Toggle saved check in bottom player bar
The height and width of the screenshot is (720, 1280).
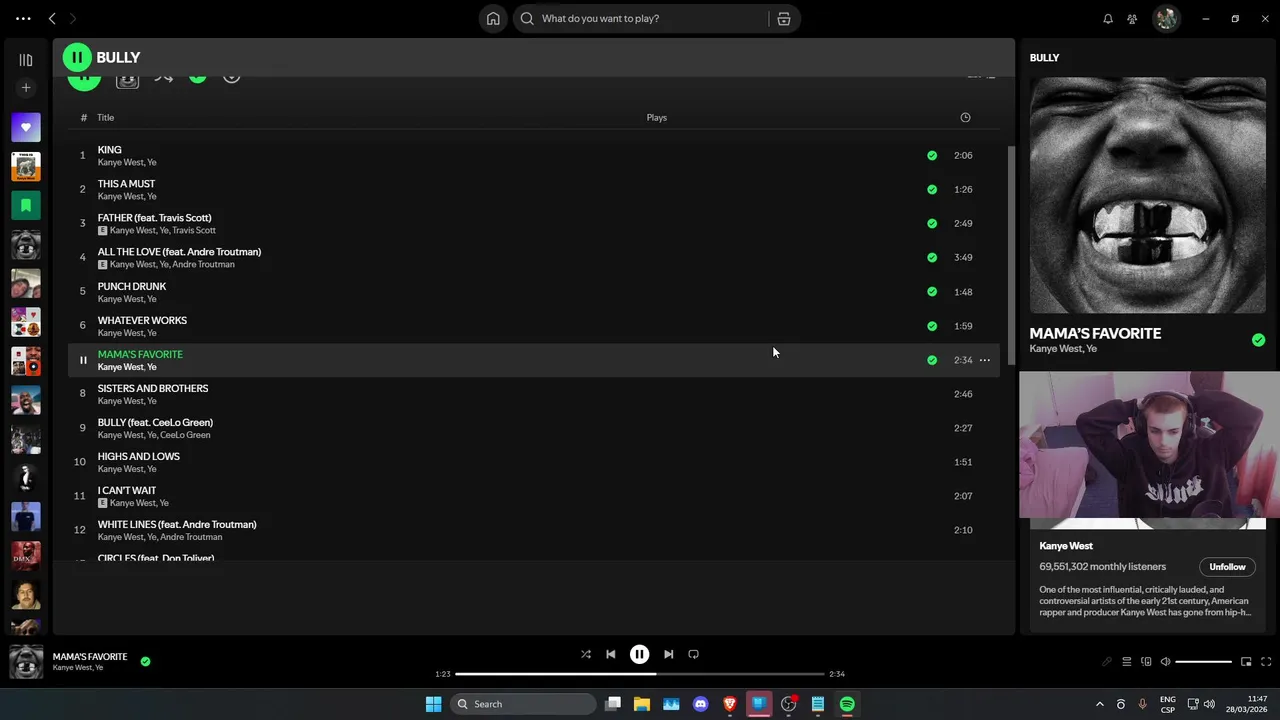(x=145, y=661)
